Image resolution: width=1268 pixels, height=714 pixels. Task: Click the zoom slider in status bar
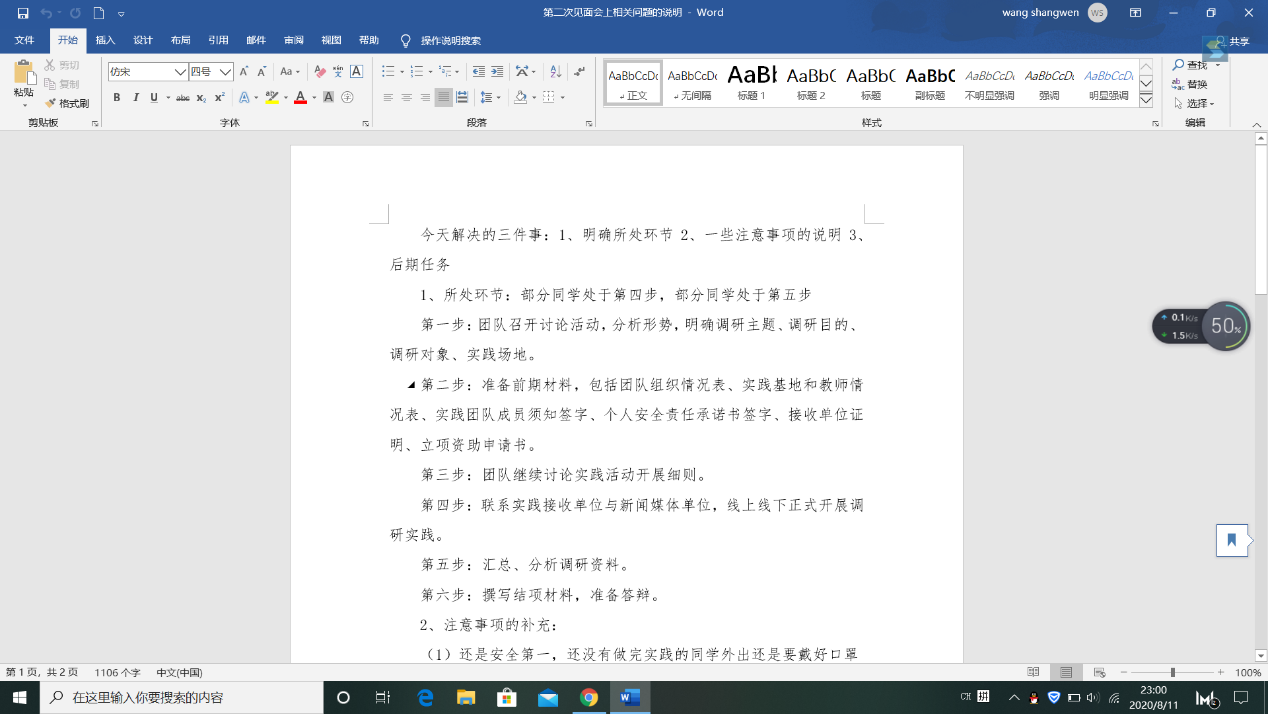click(1172, 673)
